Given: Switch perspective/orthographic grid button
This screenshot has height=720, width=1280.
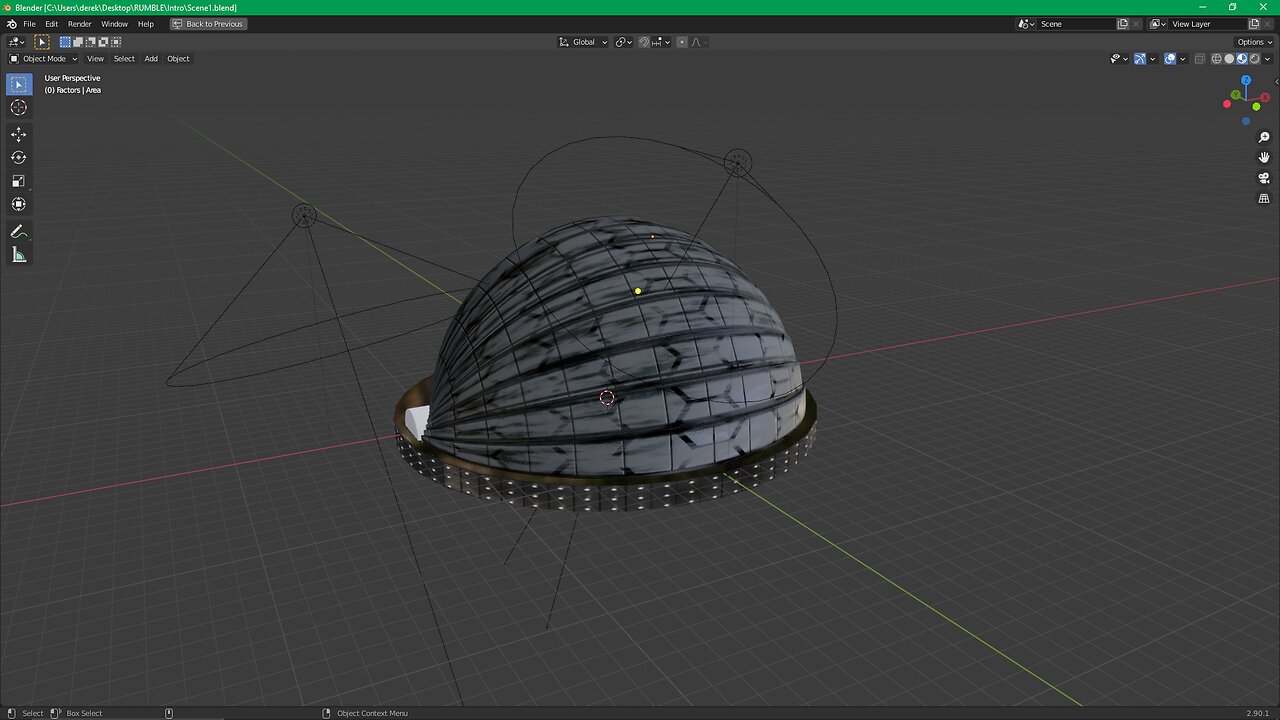Looking at the screenshot, I should [1264, 198].
